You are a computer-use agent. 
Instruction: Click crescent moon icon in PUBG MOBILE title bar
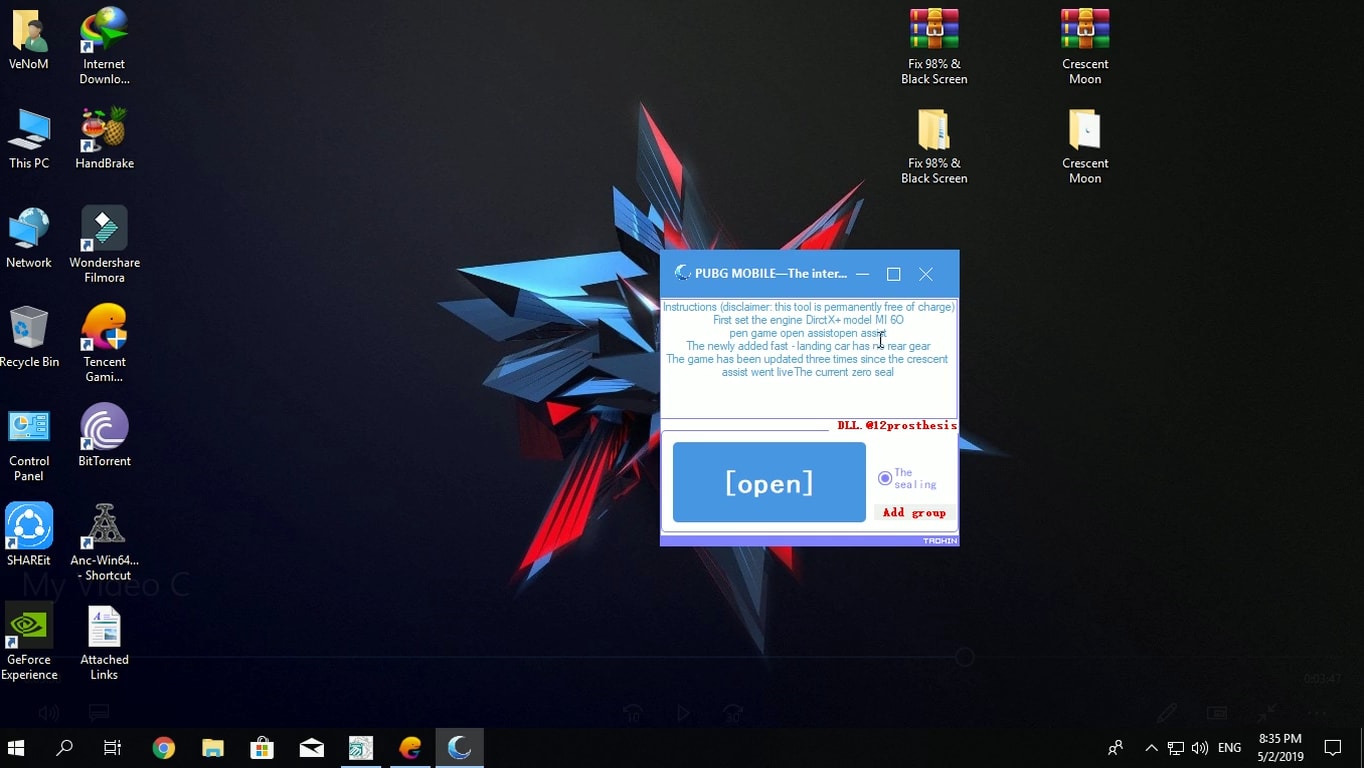[682, 273]
